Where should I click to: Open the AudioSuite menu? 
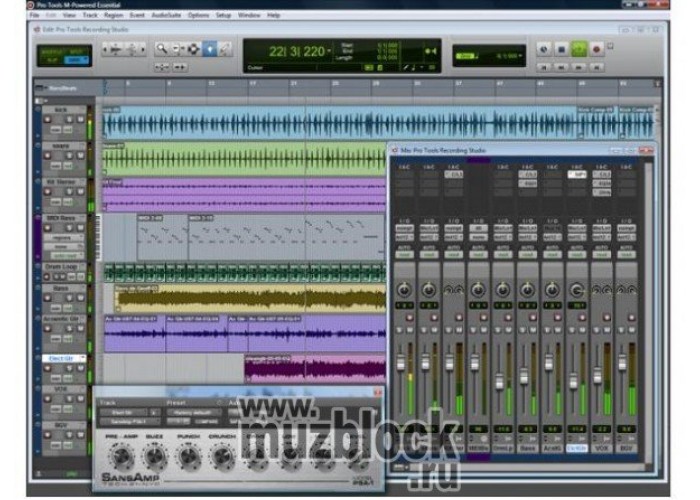tap(166, 15)
